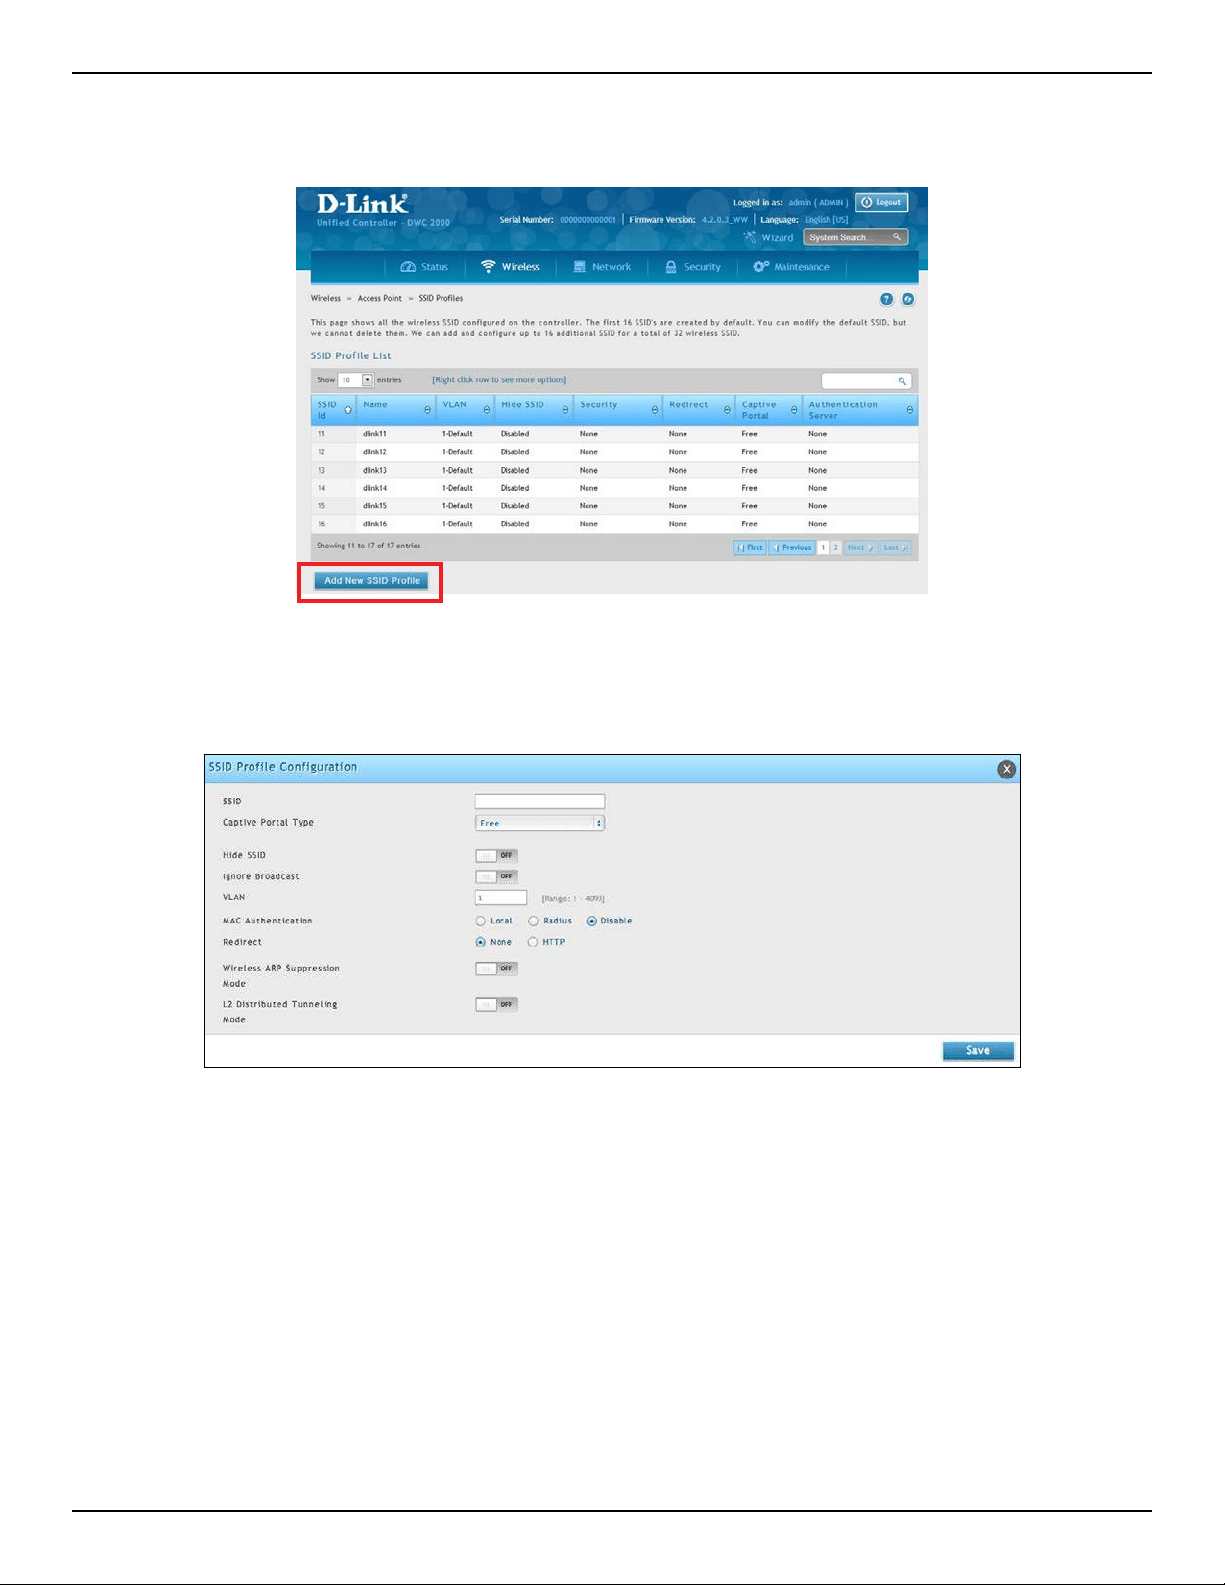Screen dimensions: 1225x1585
Task: Go to Previous page of list
Action: click(x=792, y=548)
